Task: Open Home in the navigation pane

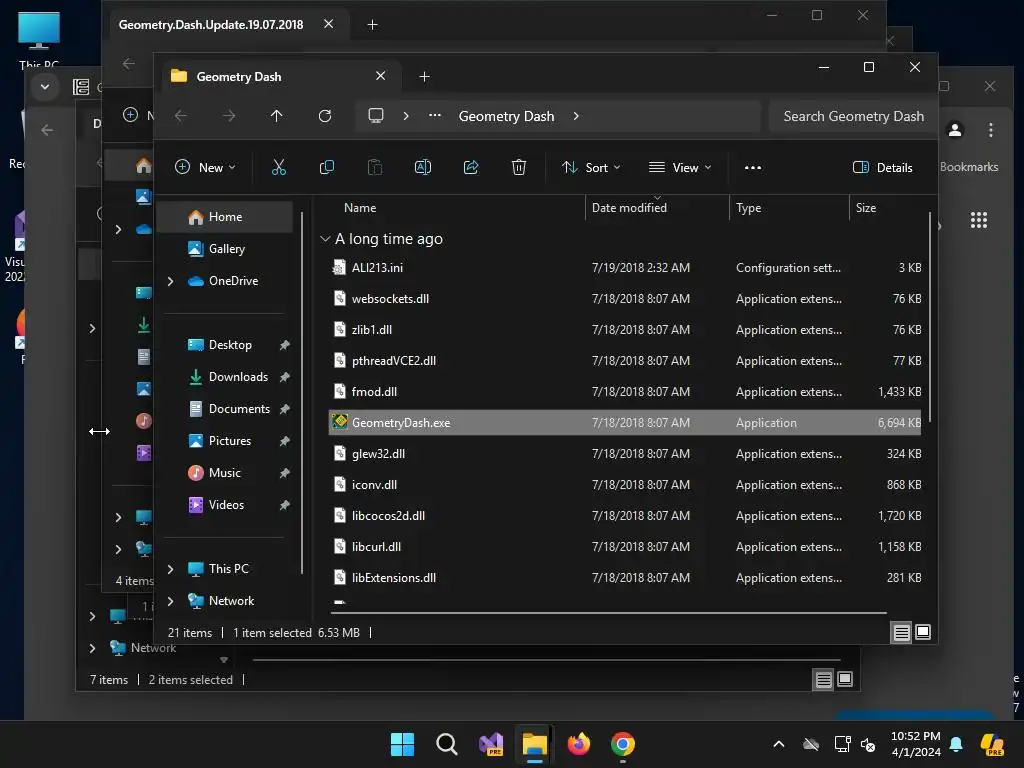Action: [x=225, y=217]
